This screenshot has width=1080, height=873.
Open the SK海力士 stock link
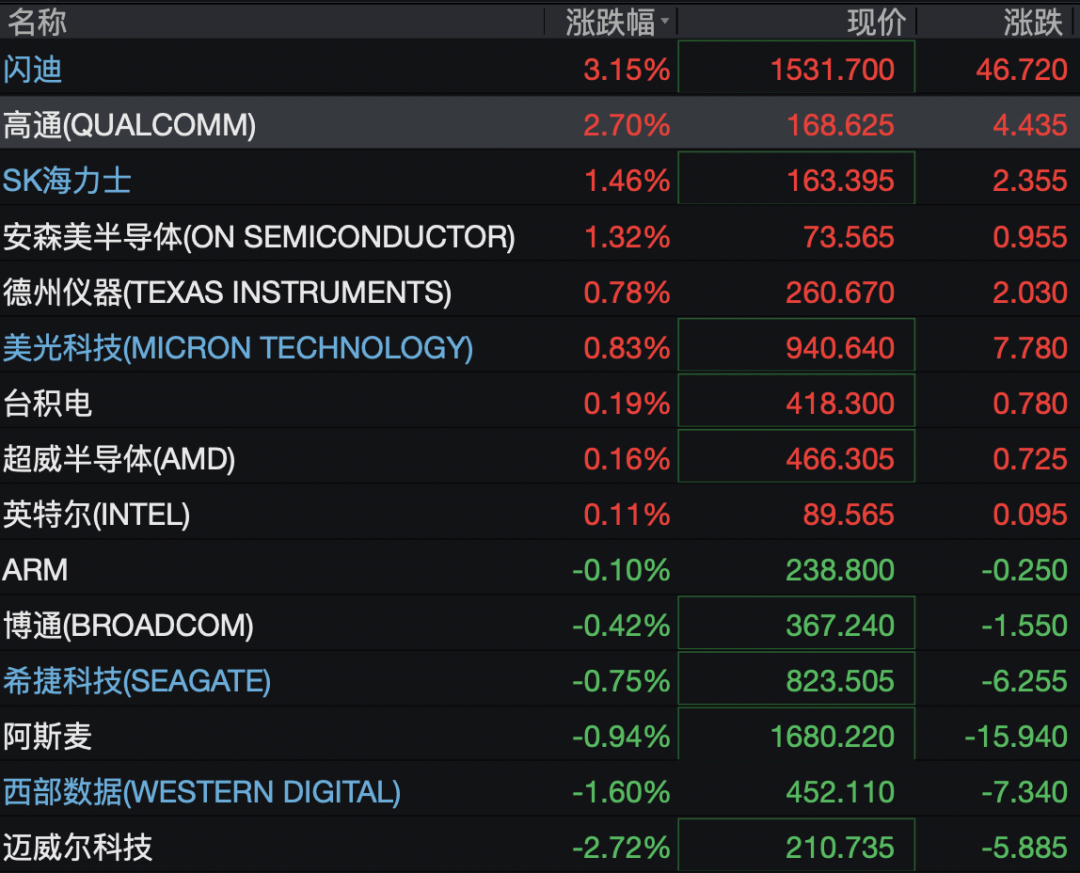(x=67, y=181)
